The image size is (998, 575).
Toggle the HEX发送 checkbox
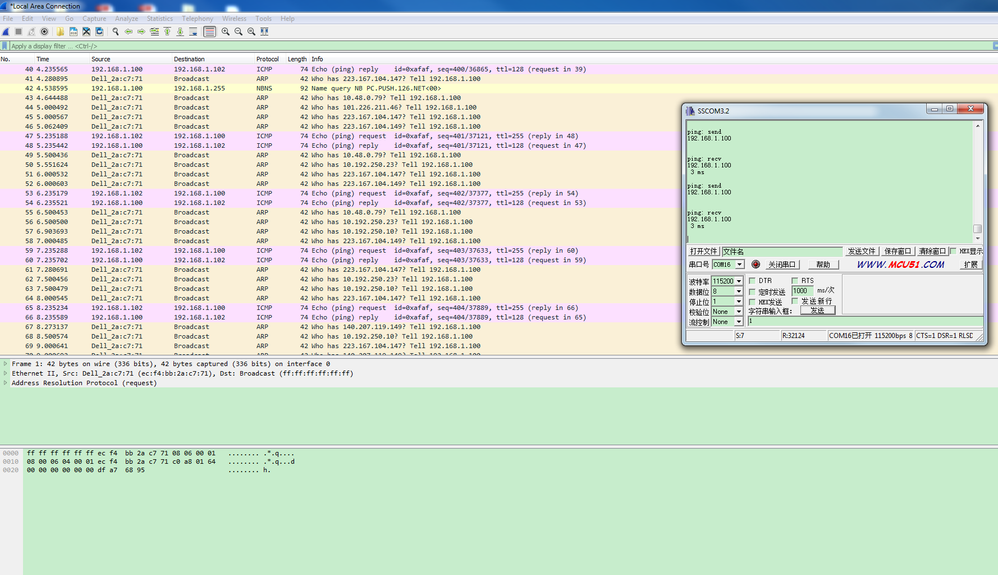[752, 302]
